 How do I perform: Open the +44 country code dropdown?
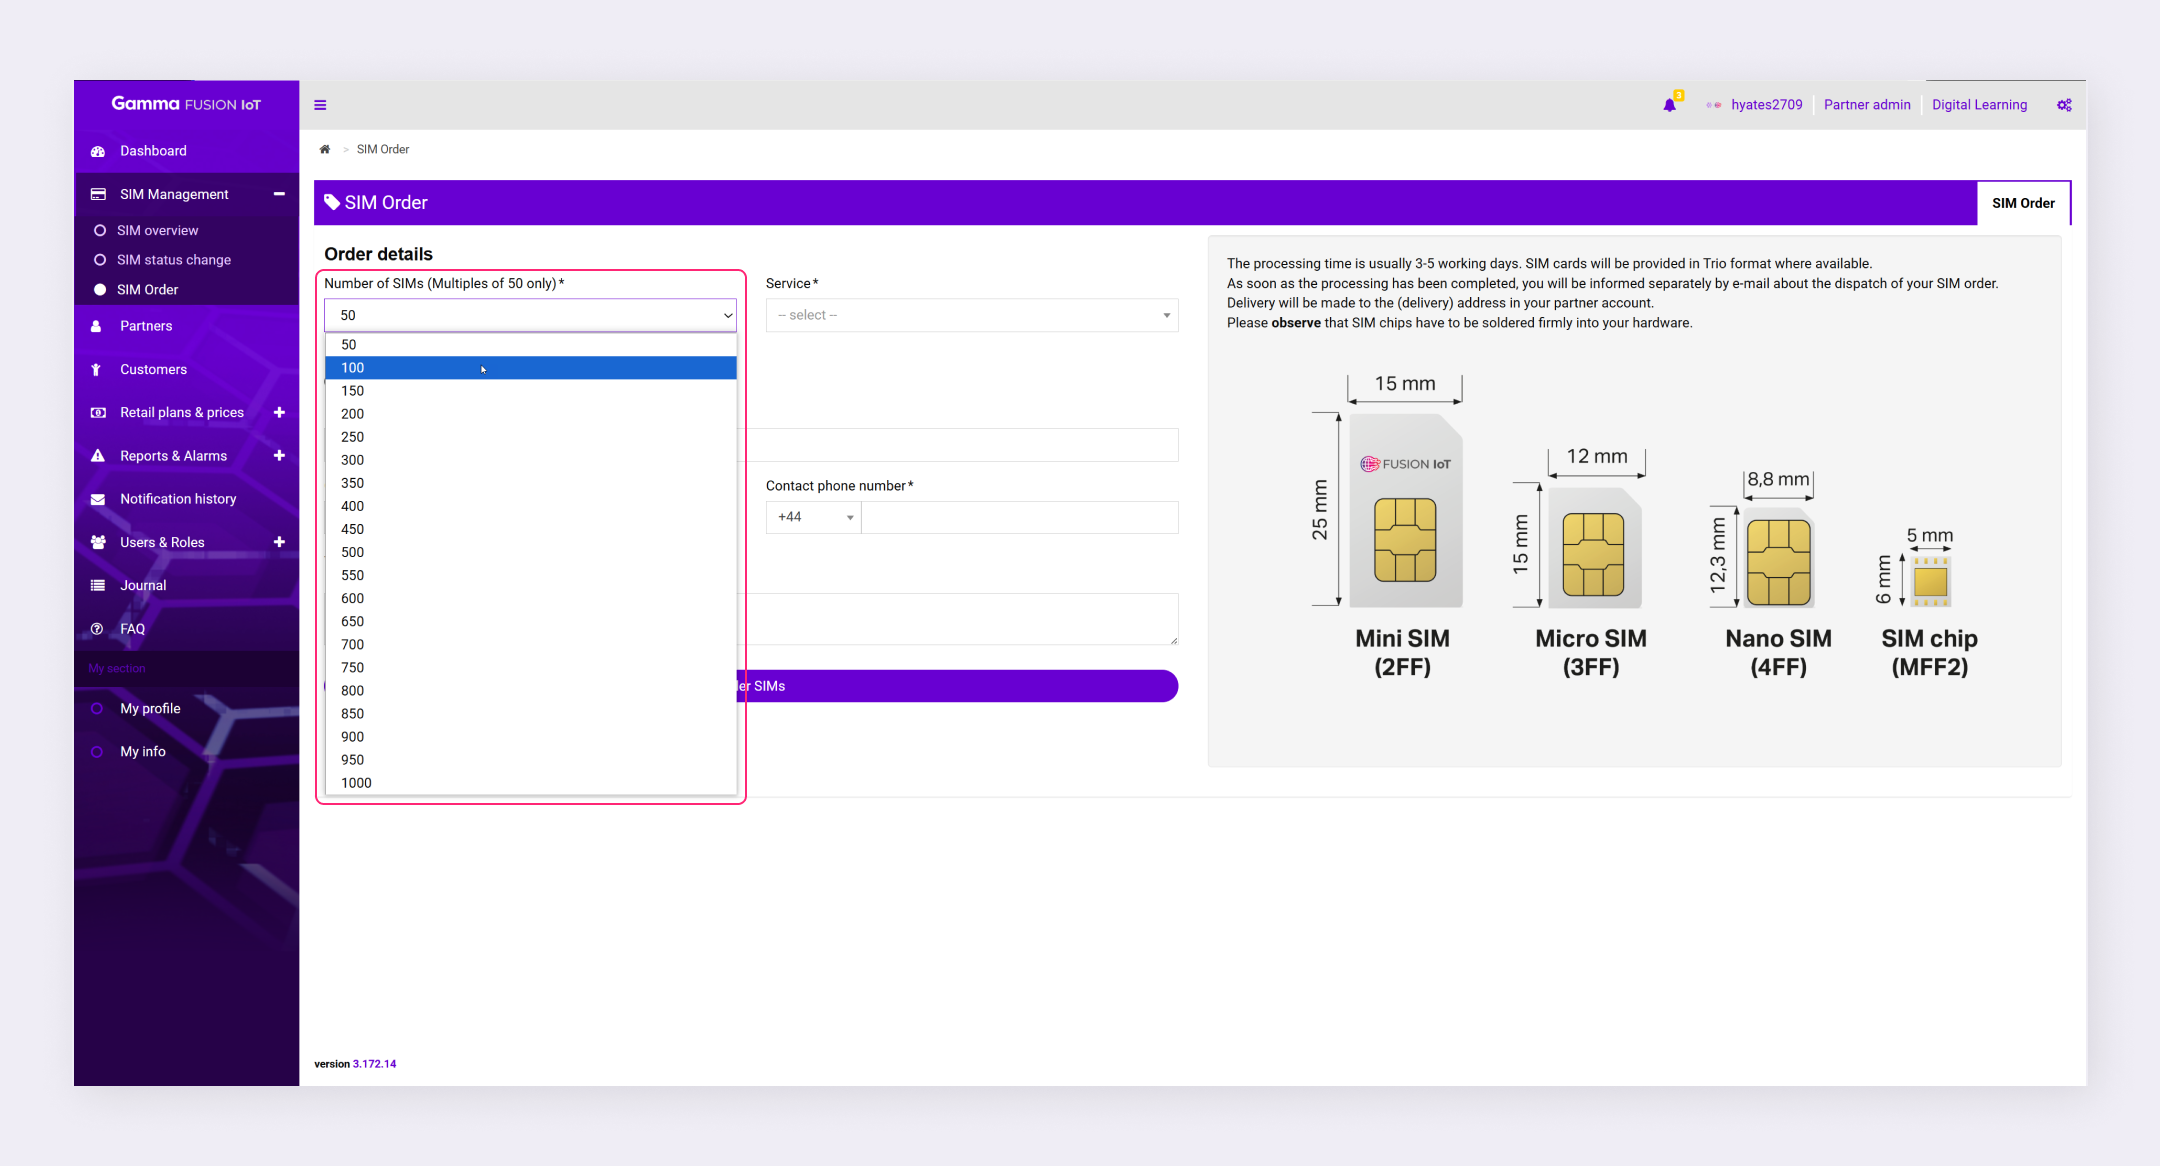click(814, 517)
